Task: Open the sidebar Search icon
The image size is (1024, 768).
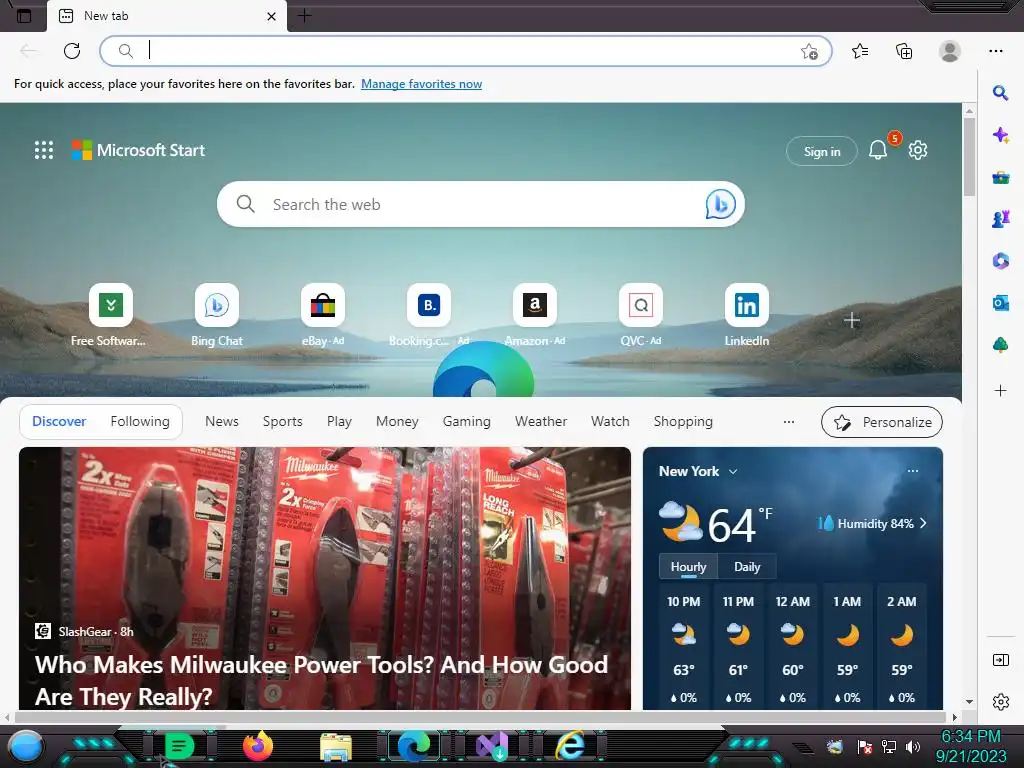Action: tap(1000, 93)
